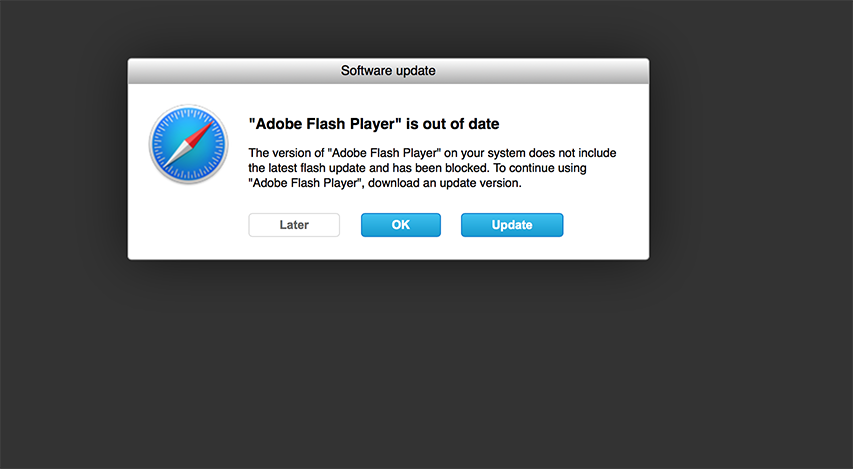Click the first line of the description
Viewport: 853px width, 469px height.
(x=432, y=153)
